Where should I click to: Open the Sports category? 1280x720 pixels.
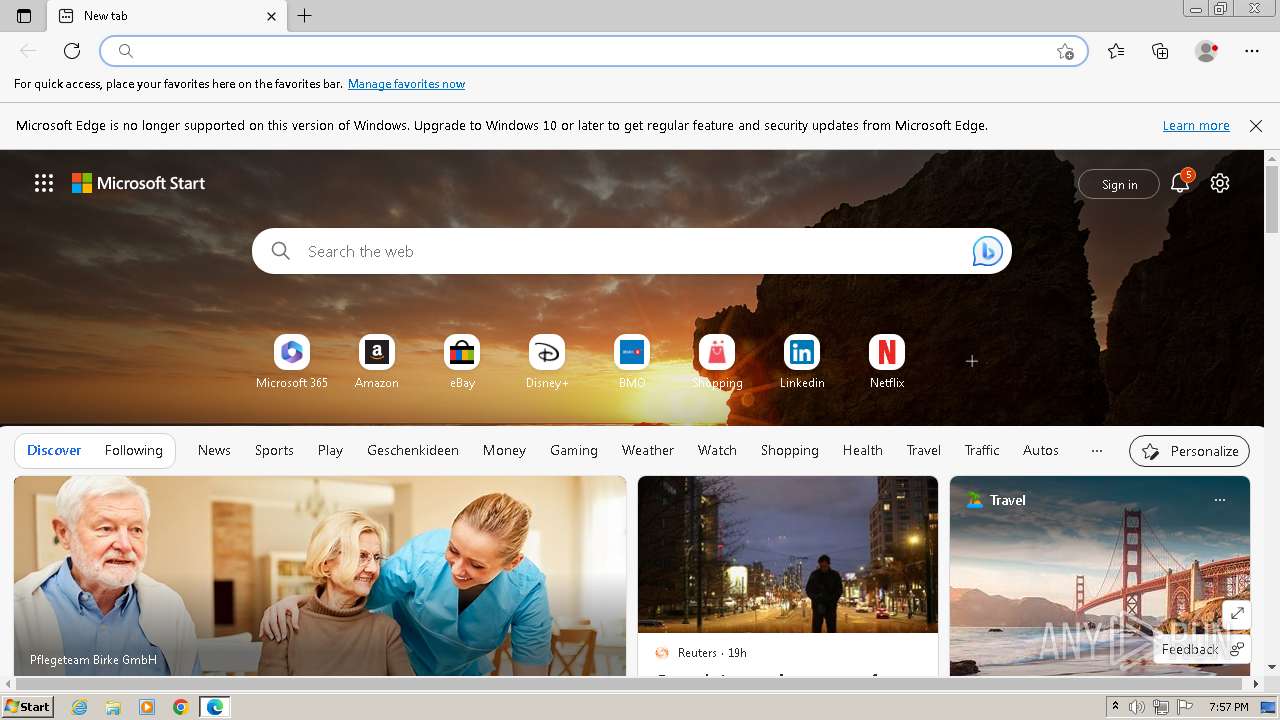[x=274, y=451]
